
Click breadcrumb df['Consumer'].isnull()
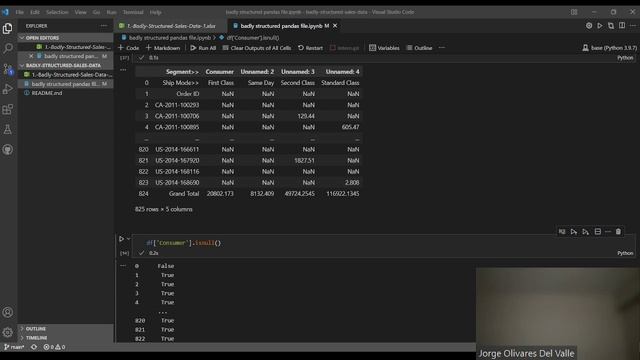tap(253, 38)
